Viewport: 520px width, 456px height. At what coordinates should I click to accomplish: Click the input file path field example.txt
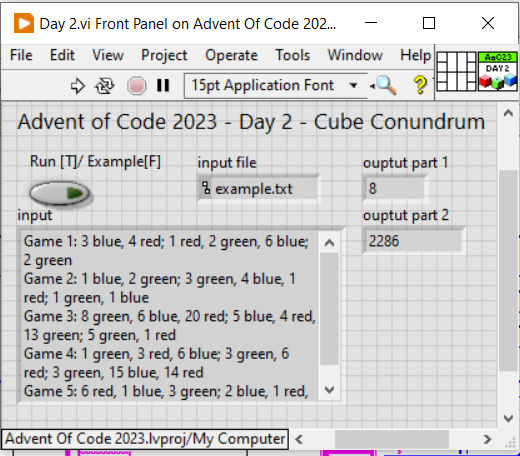(259, 189)
